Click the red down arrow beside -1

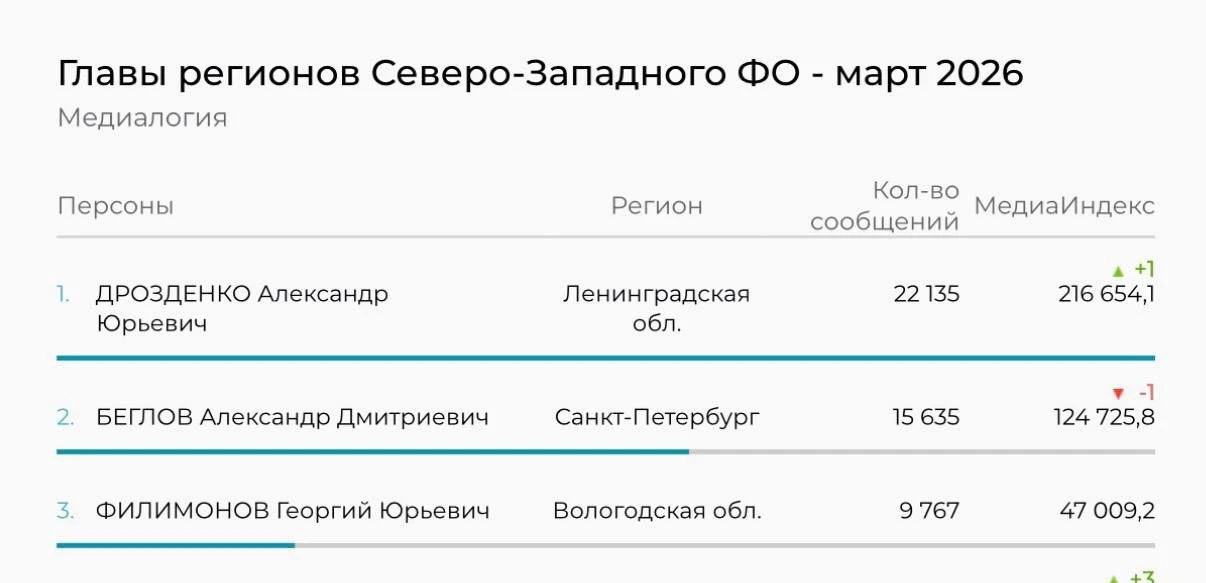point(1118,394)
